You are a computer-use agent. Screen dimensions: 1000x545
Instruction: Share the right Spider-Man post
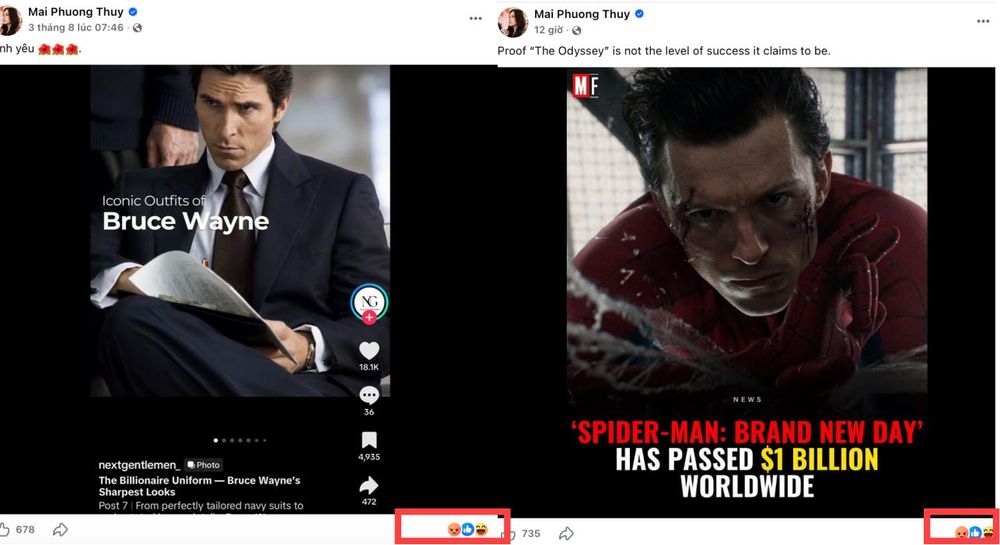coord(566,534)
